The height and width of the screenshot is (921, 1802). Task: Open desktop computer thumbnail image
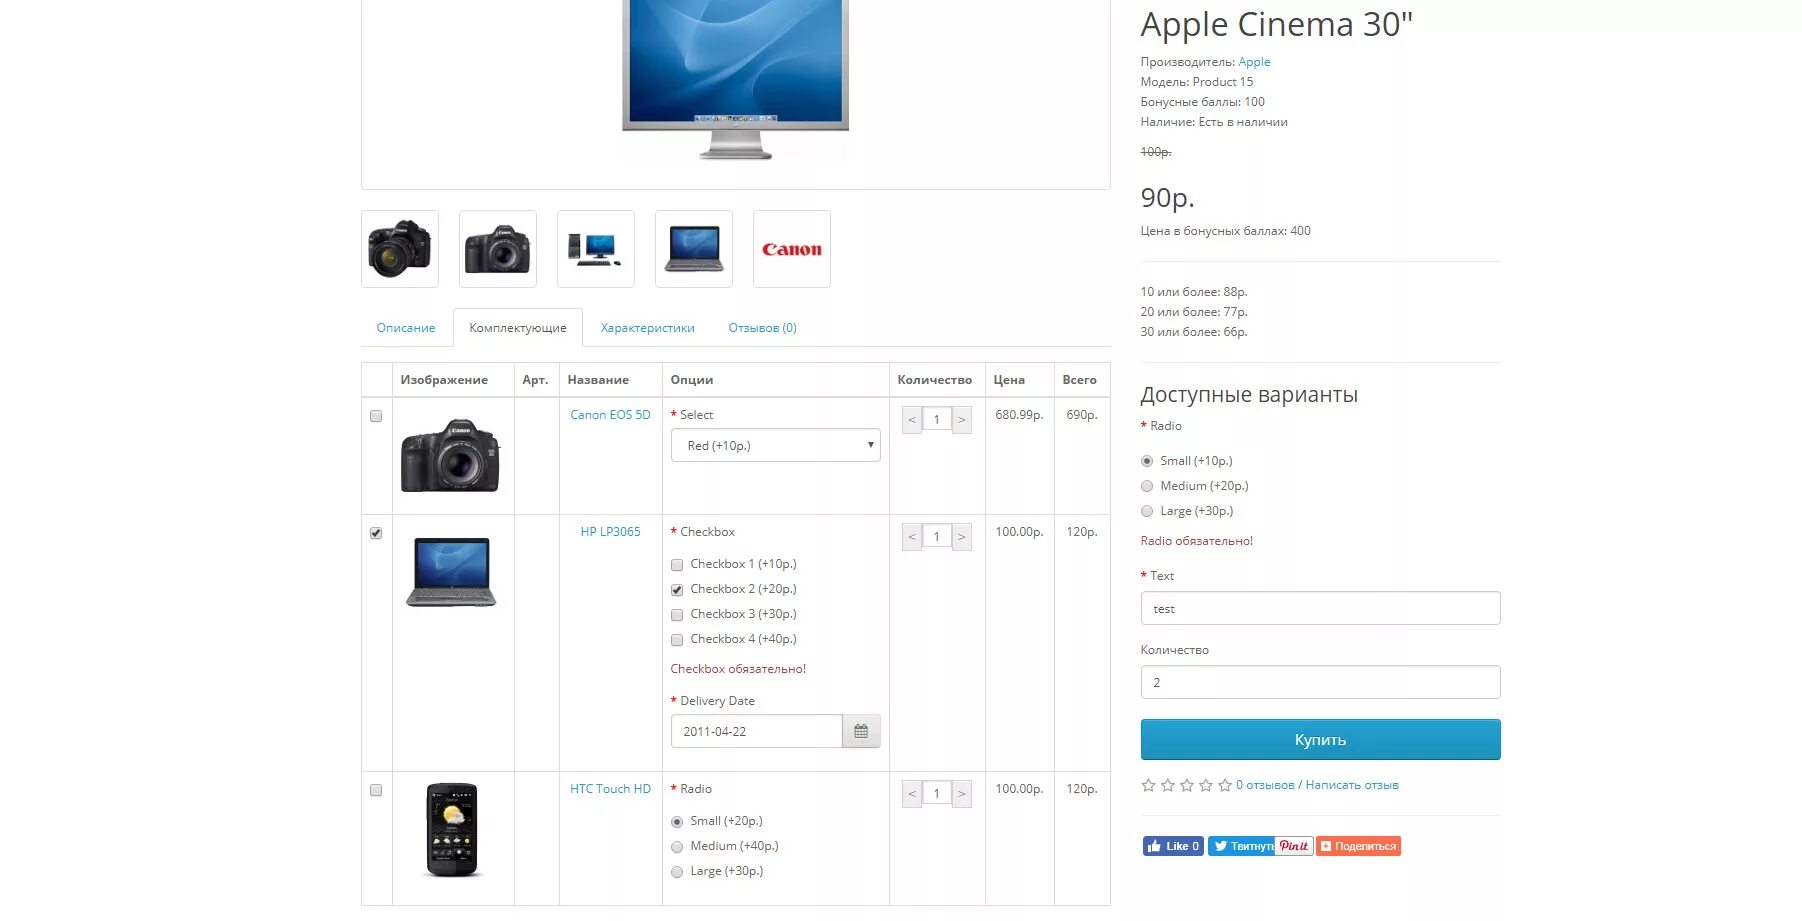[596, 249]
